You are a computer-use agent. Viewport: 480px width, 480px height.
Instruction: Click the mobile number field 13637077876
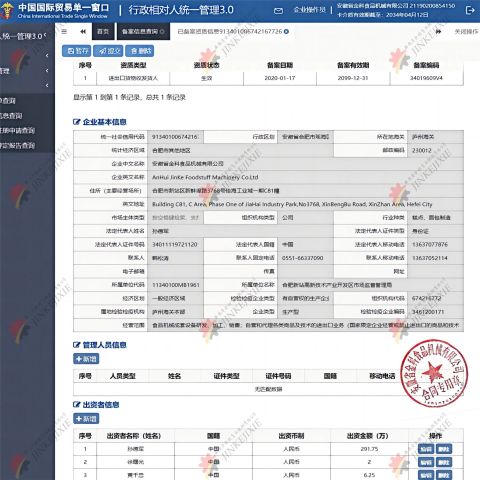point(435,244)
